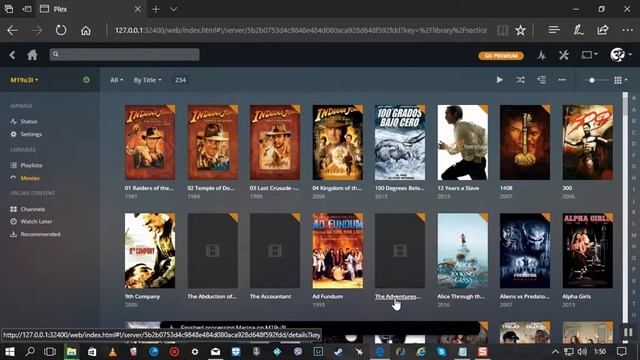Add page to favorites star icon

pos(520,30)
